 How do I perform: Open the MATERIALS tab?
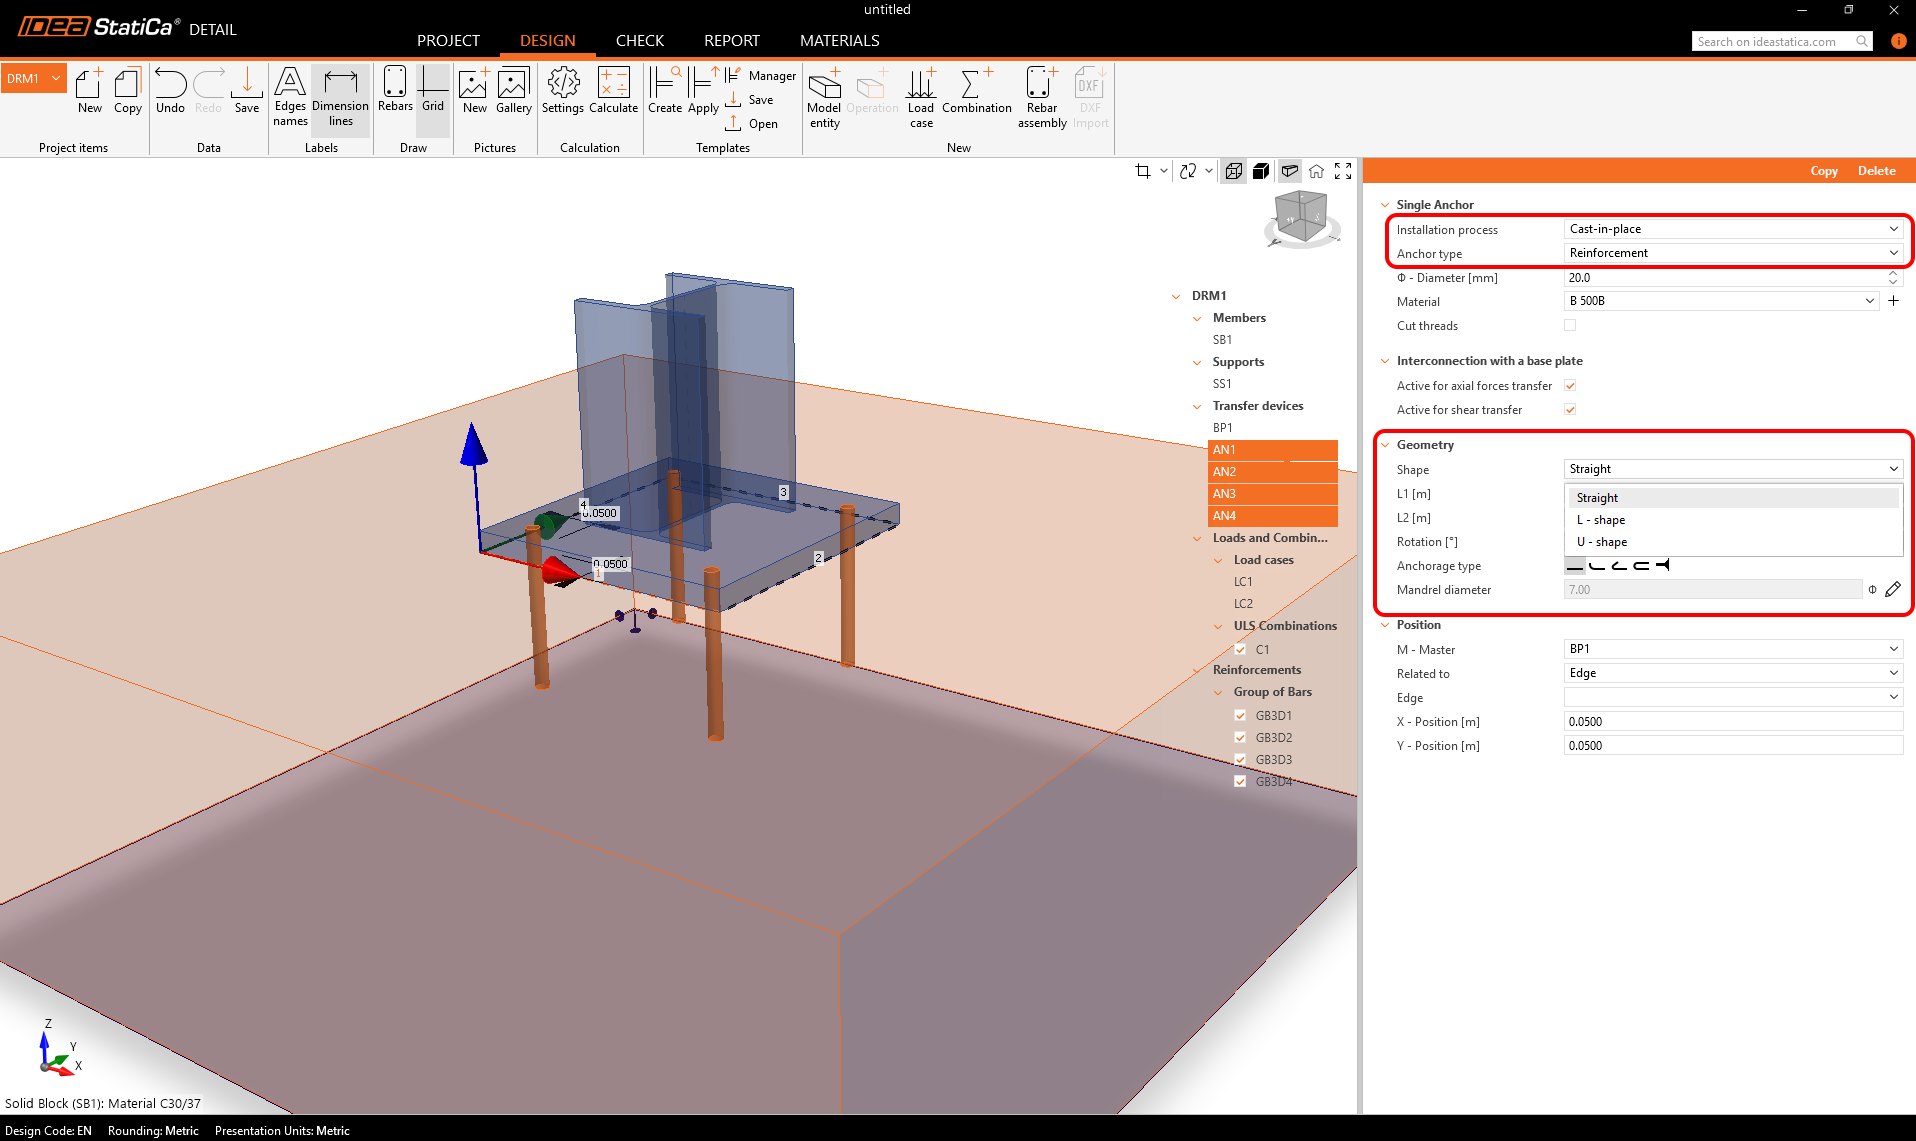(839, 41)
